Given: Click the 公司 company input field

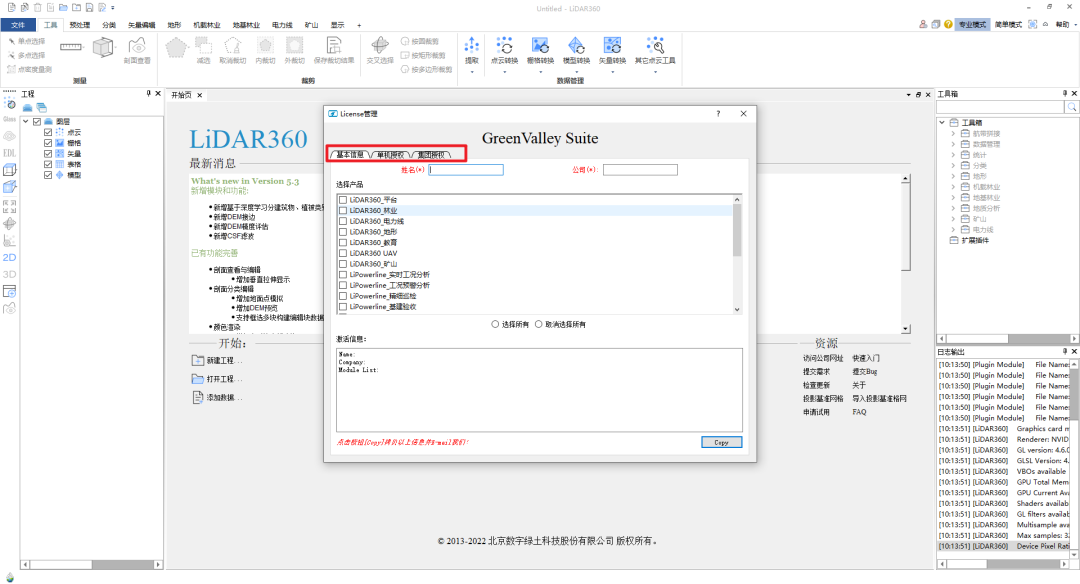Looking at the screenshot, I should tap(640, 169).
